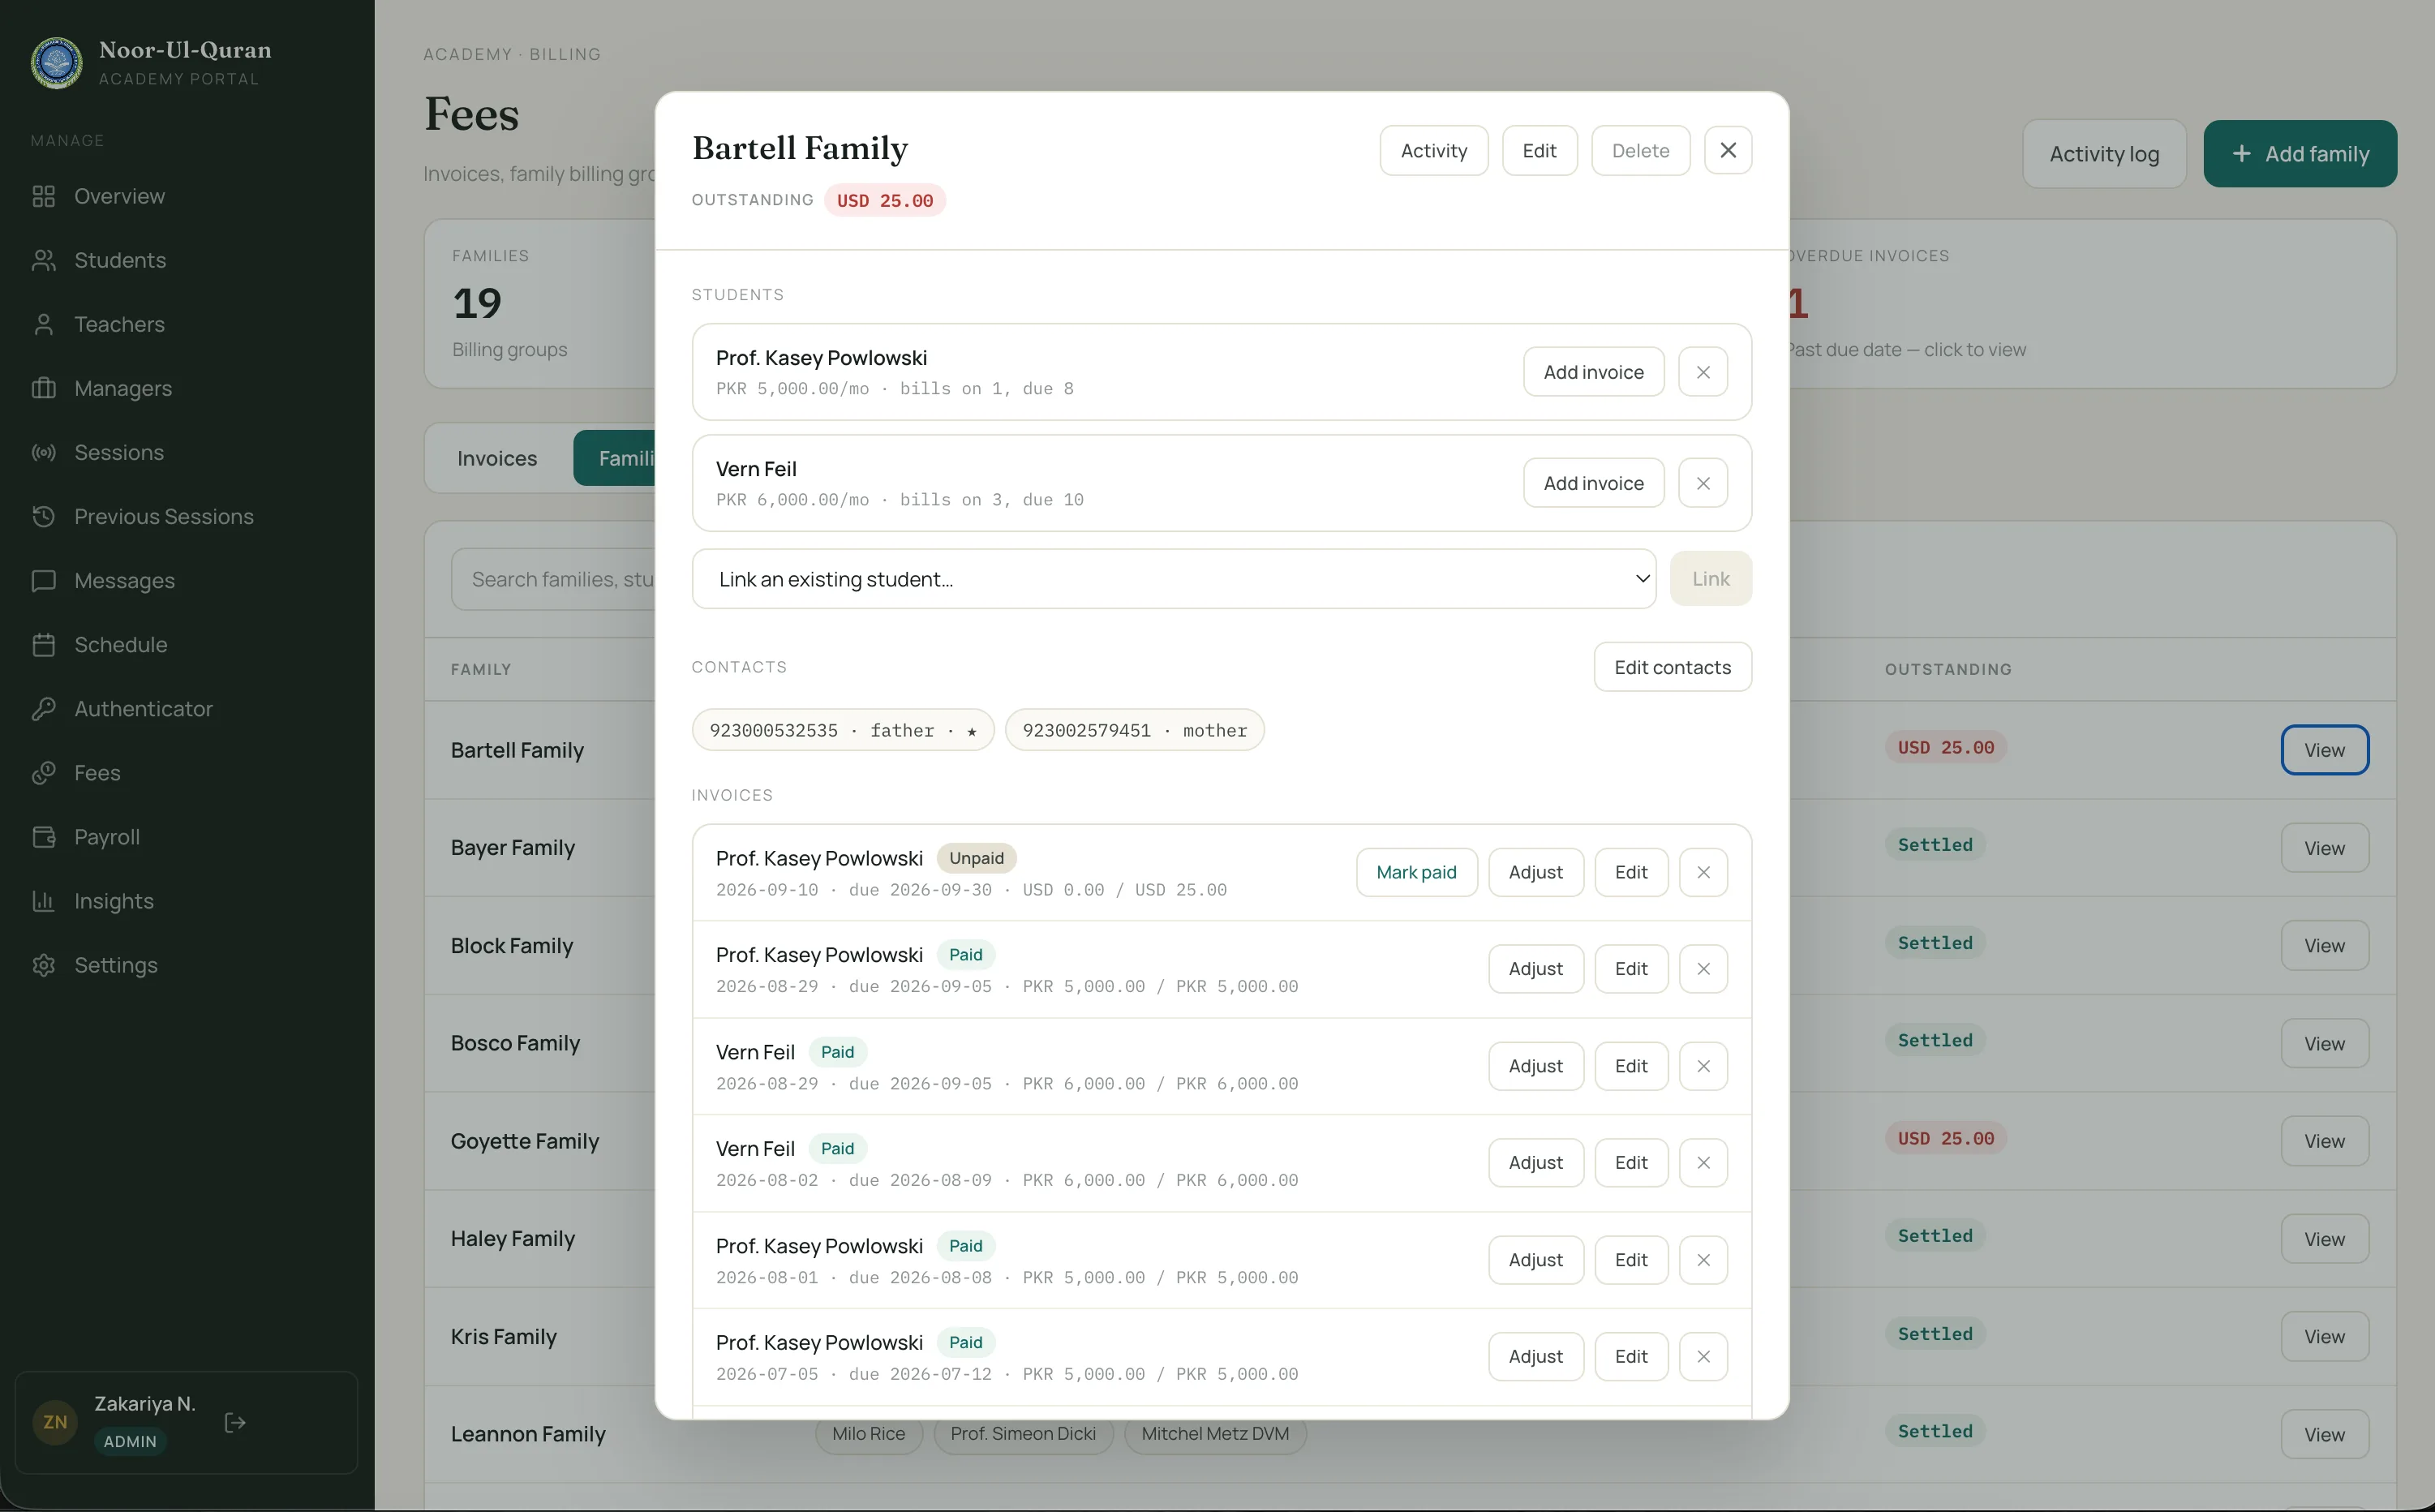Image resolution: width=2435 pixels, height=1512 pixels.
Task: Click the Payroll wallet icon
Action: click(x=43, y=836)
